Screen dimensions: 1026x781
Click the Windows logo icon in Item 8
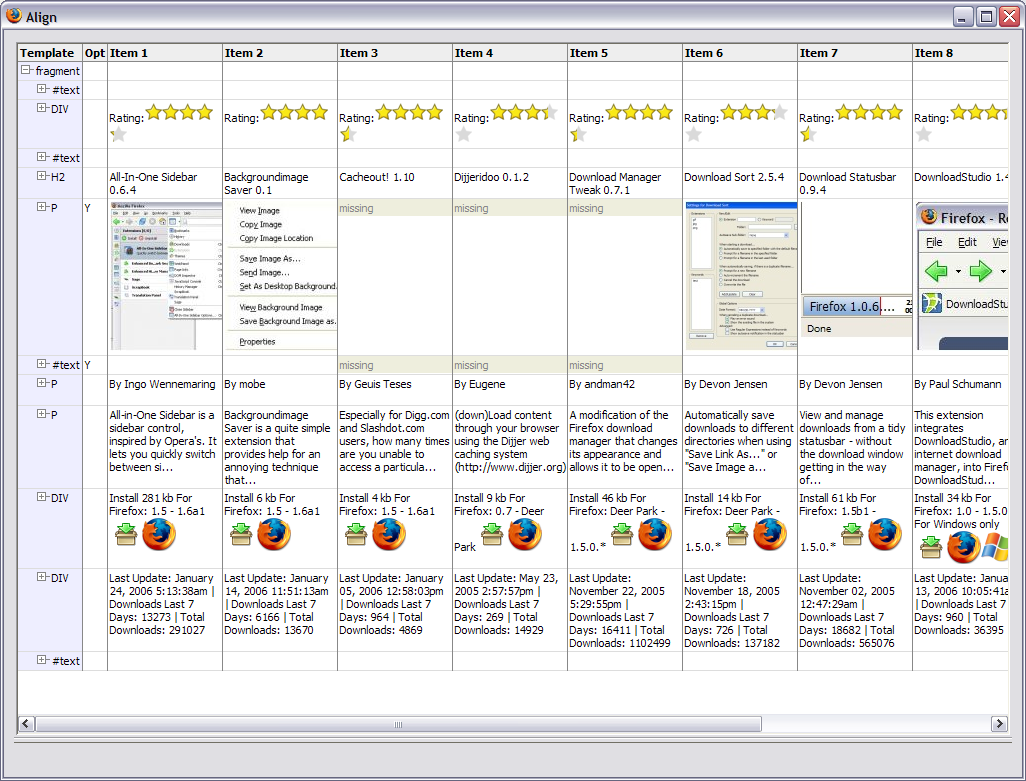(994, 547)
